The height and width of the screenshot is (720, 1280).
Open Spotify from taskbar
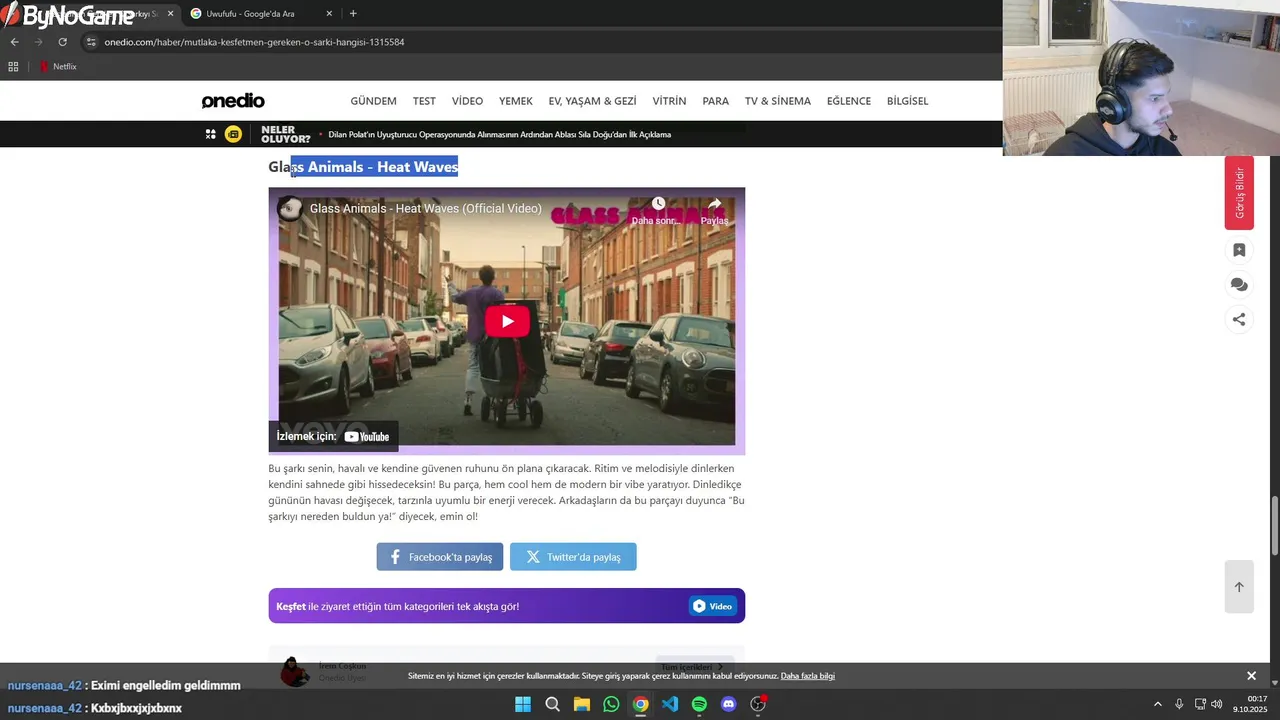coord(699,704)
